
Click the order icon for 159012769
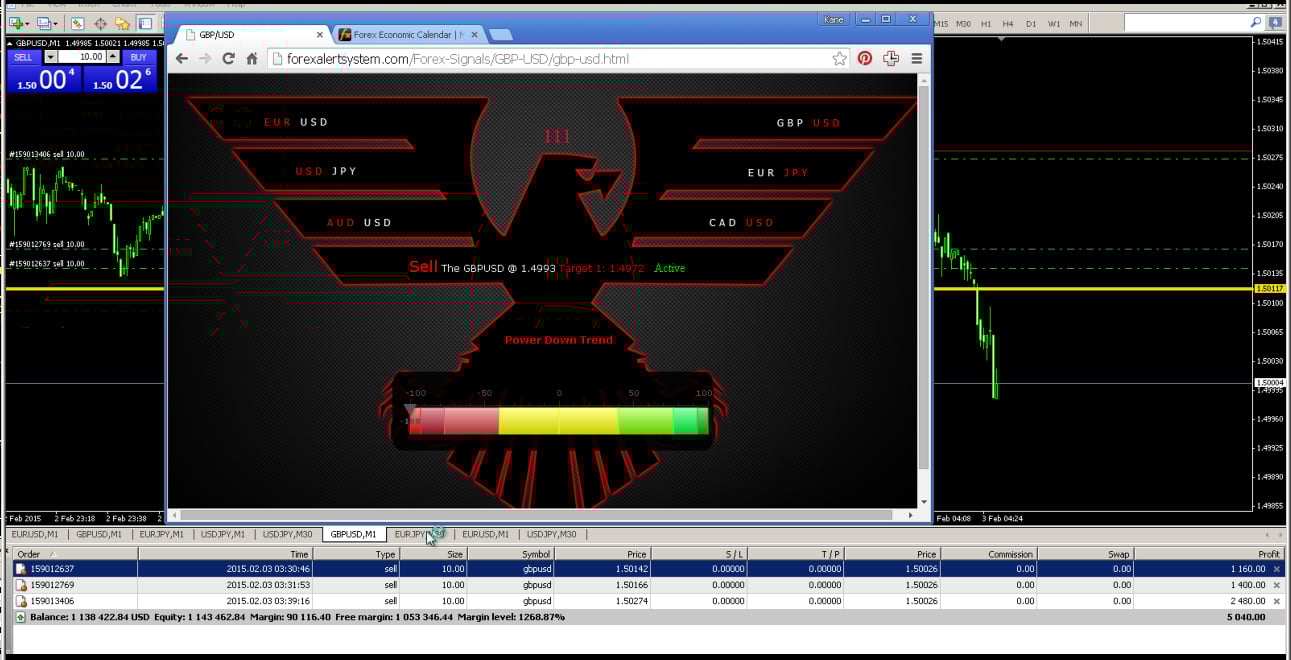(x=21, y=585)
